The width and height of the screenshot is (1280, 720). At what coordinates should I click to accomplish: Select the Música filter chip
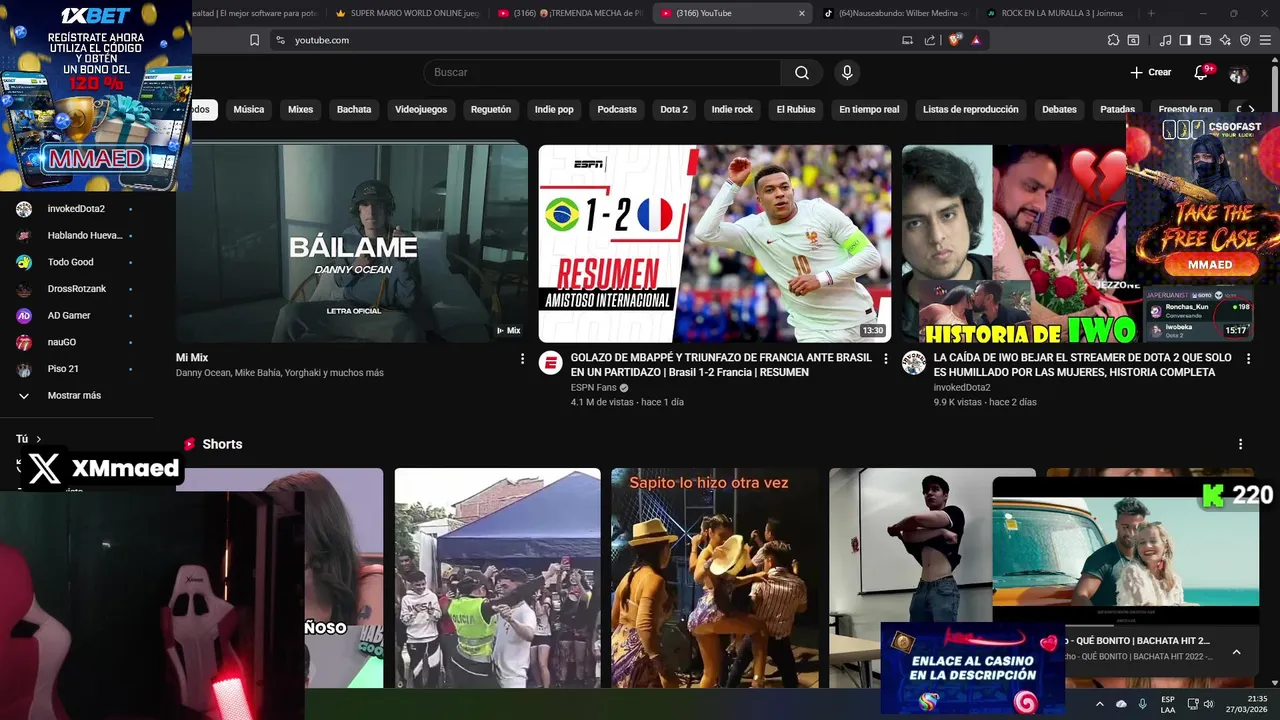coord(249,109)
